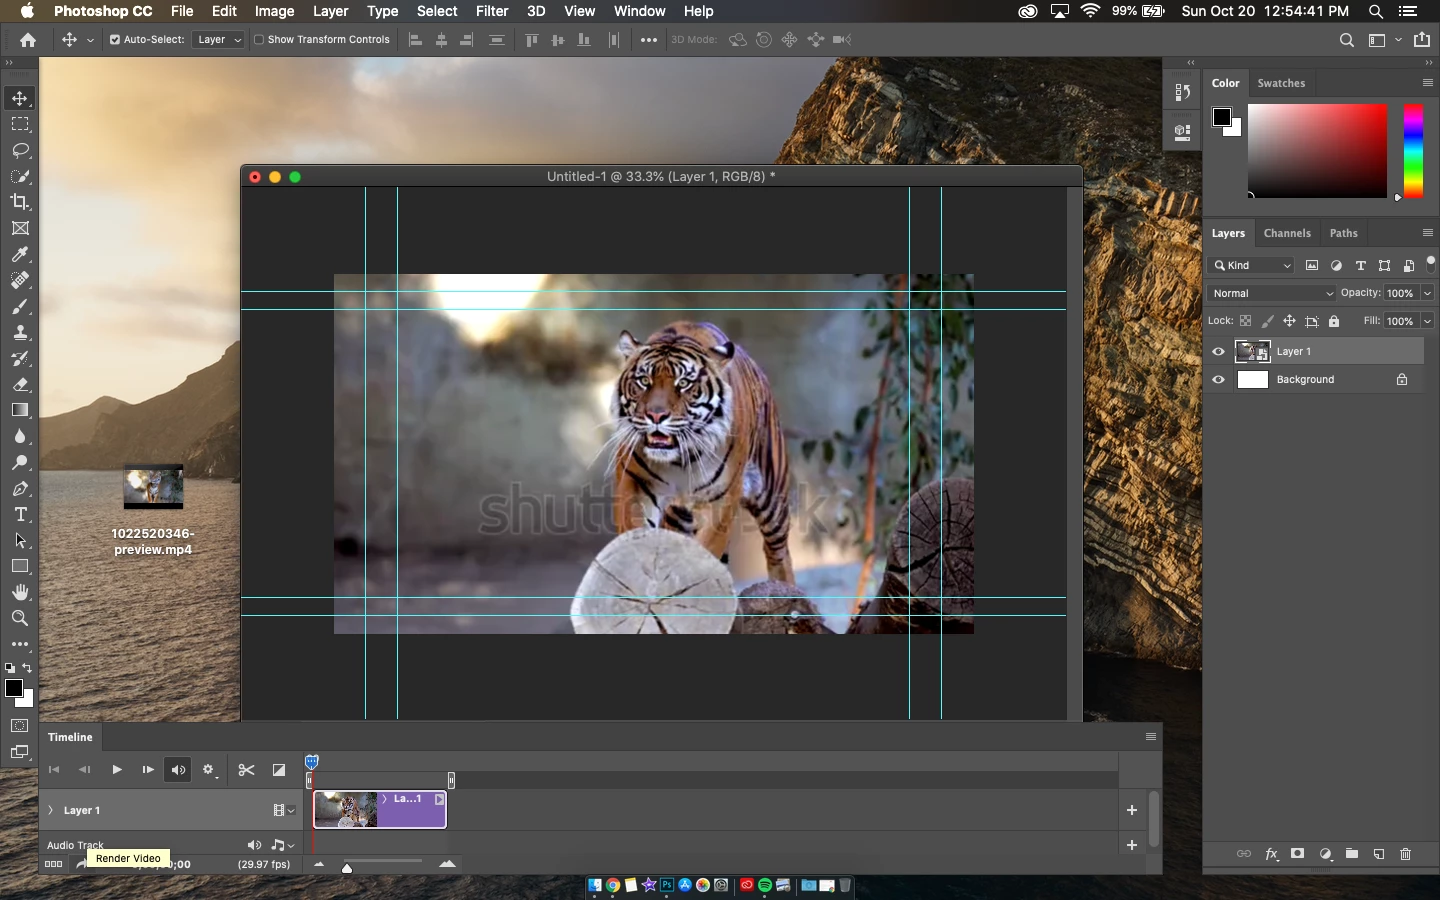
Task: Select the Eyedropper tool
Action: [x=20, y=254]
